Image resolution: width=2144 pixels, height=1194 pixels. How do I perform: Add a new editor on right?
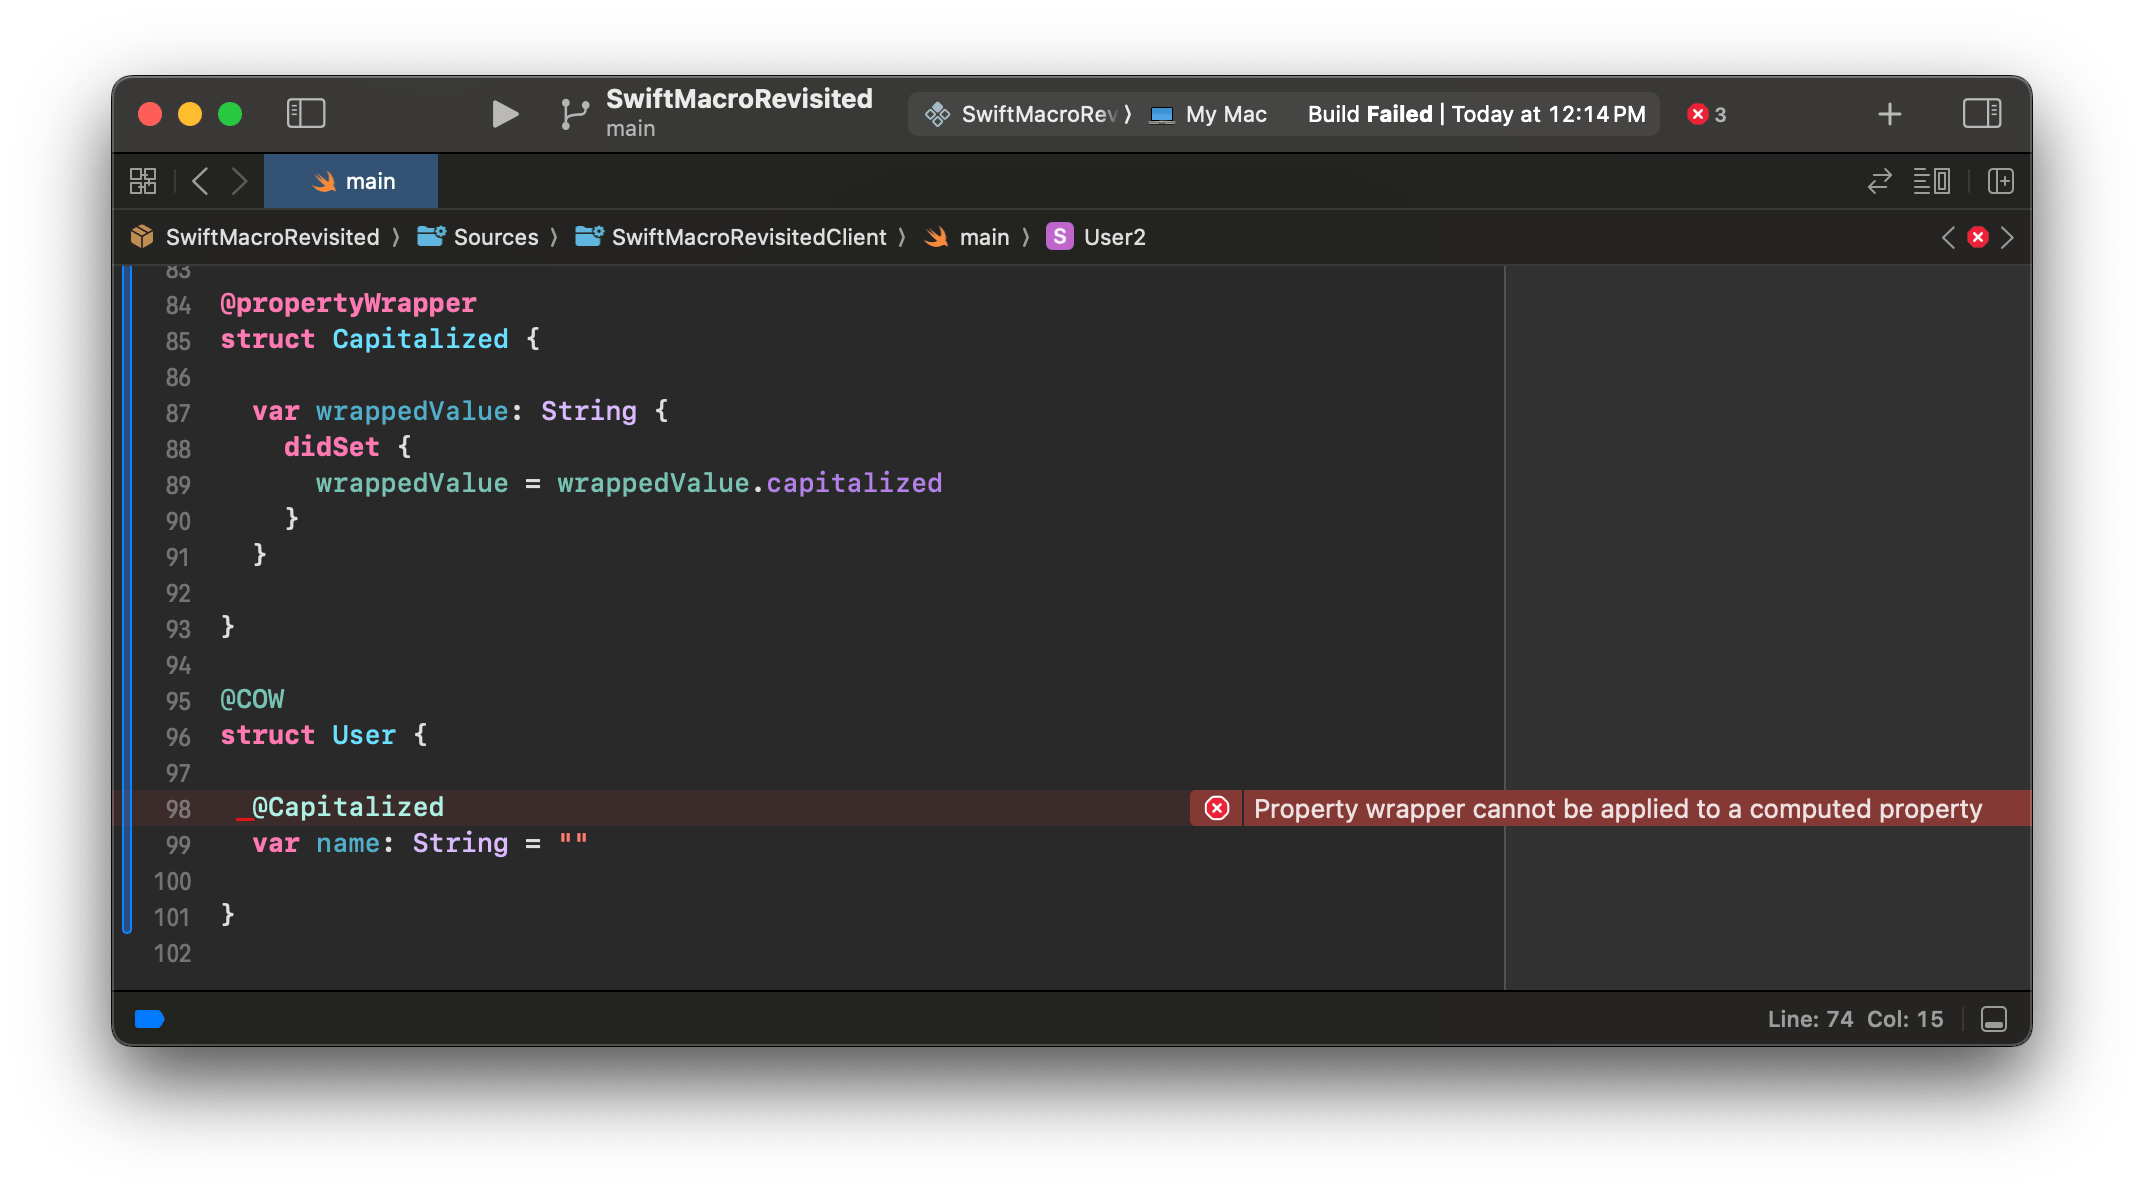[x=2000, y=181]
